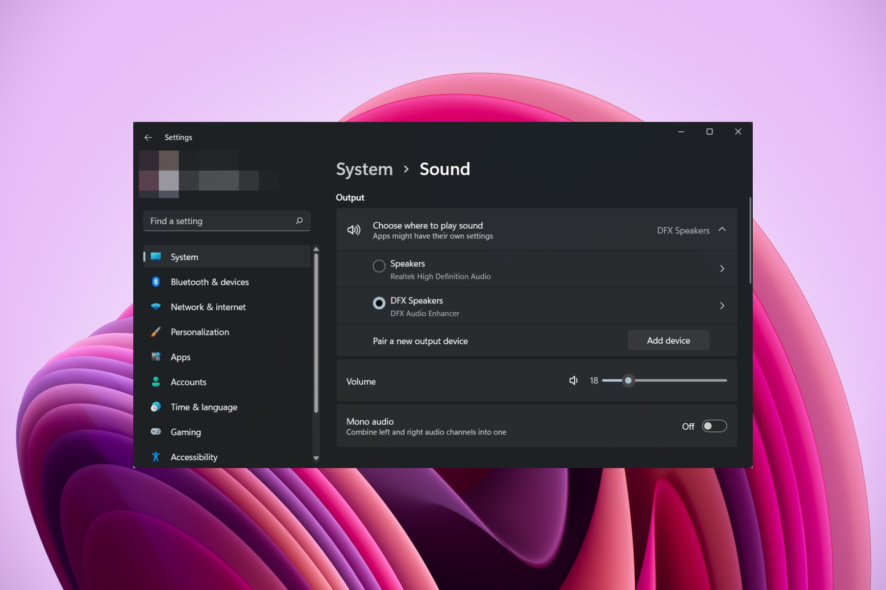Click the DFX Audio Enhancer text
Image resolution: width=886 pixels, height=590 pixels.
pos(424,314)
